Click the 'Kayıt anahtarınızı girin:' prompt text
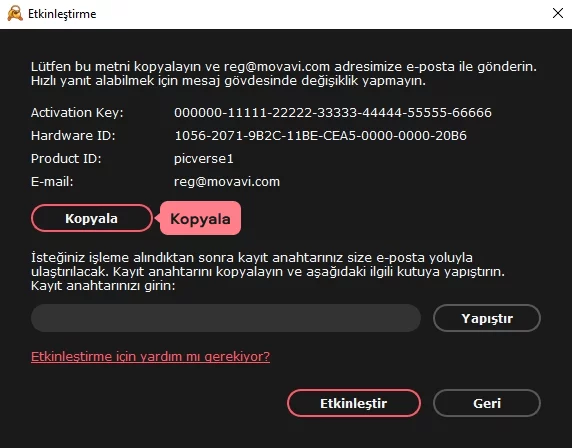572x448 pixels. pos(103,286)
